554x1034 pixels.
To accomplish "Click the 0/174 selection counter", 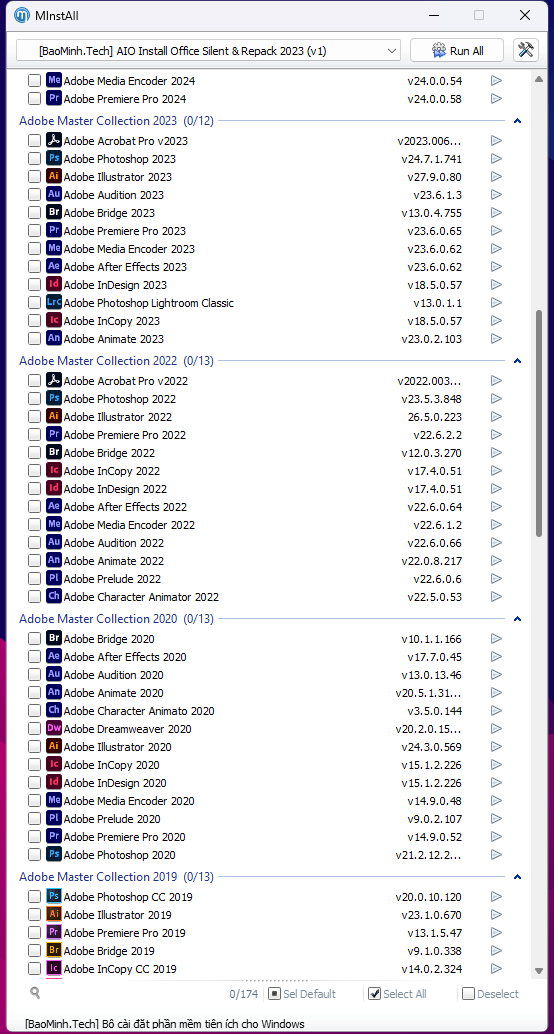I will 243,994.
